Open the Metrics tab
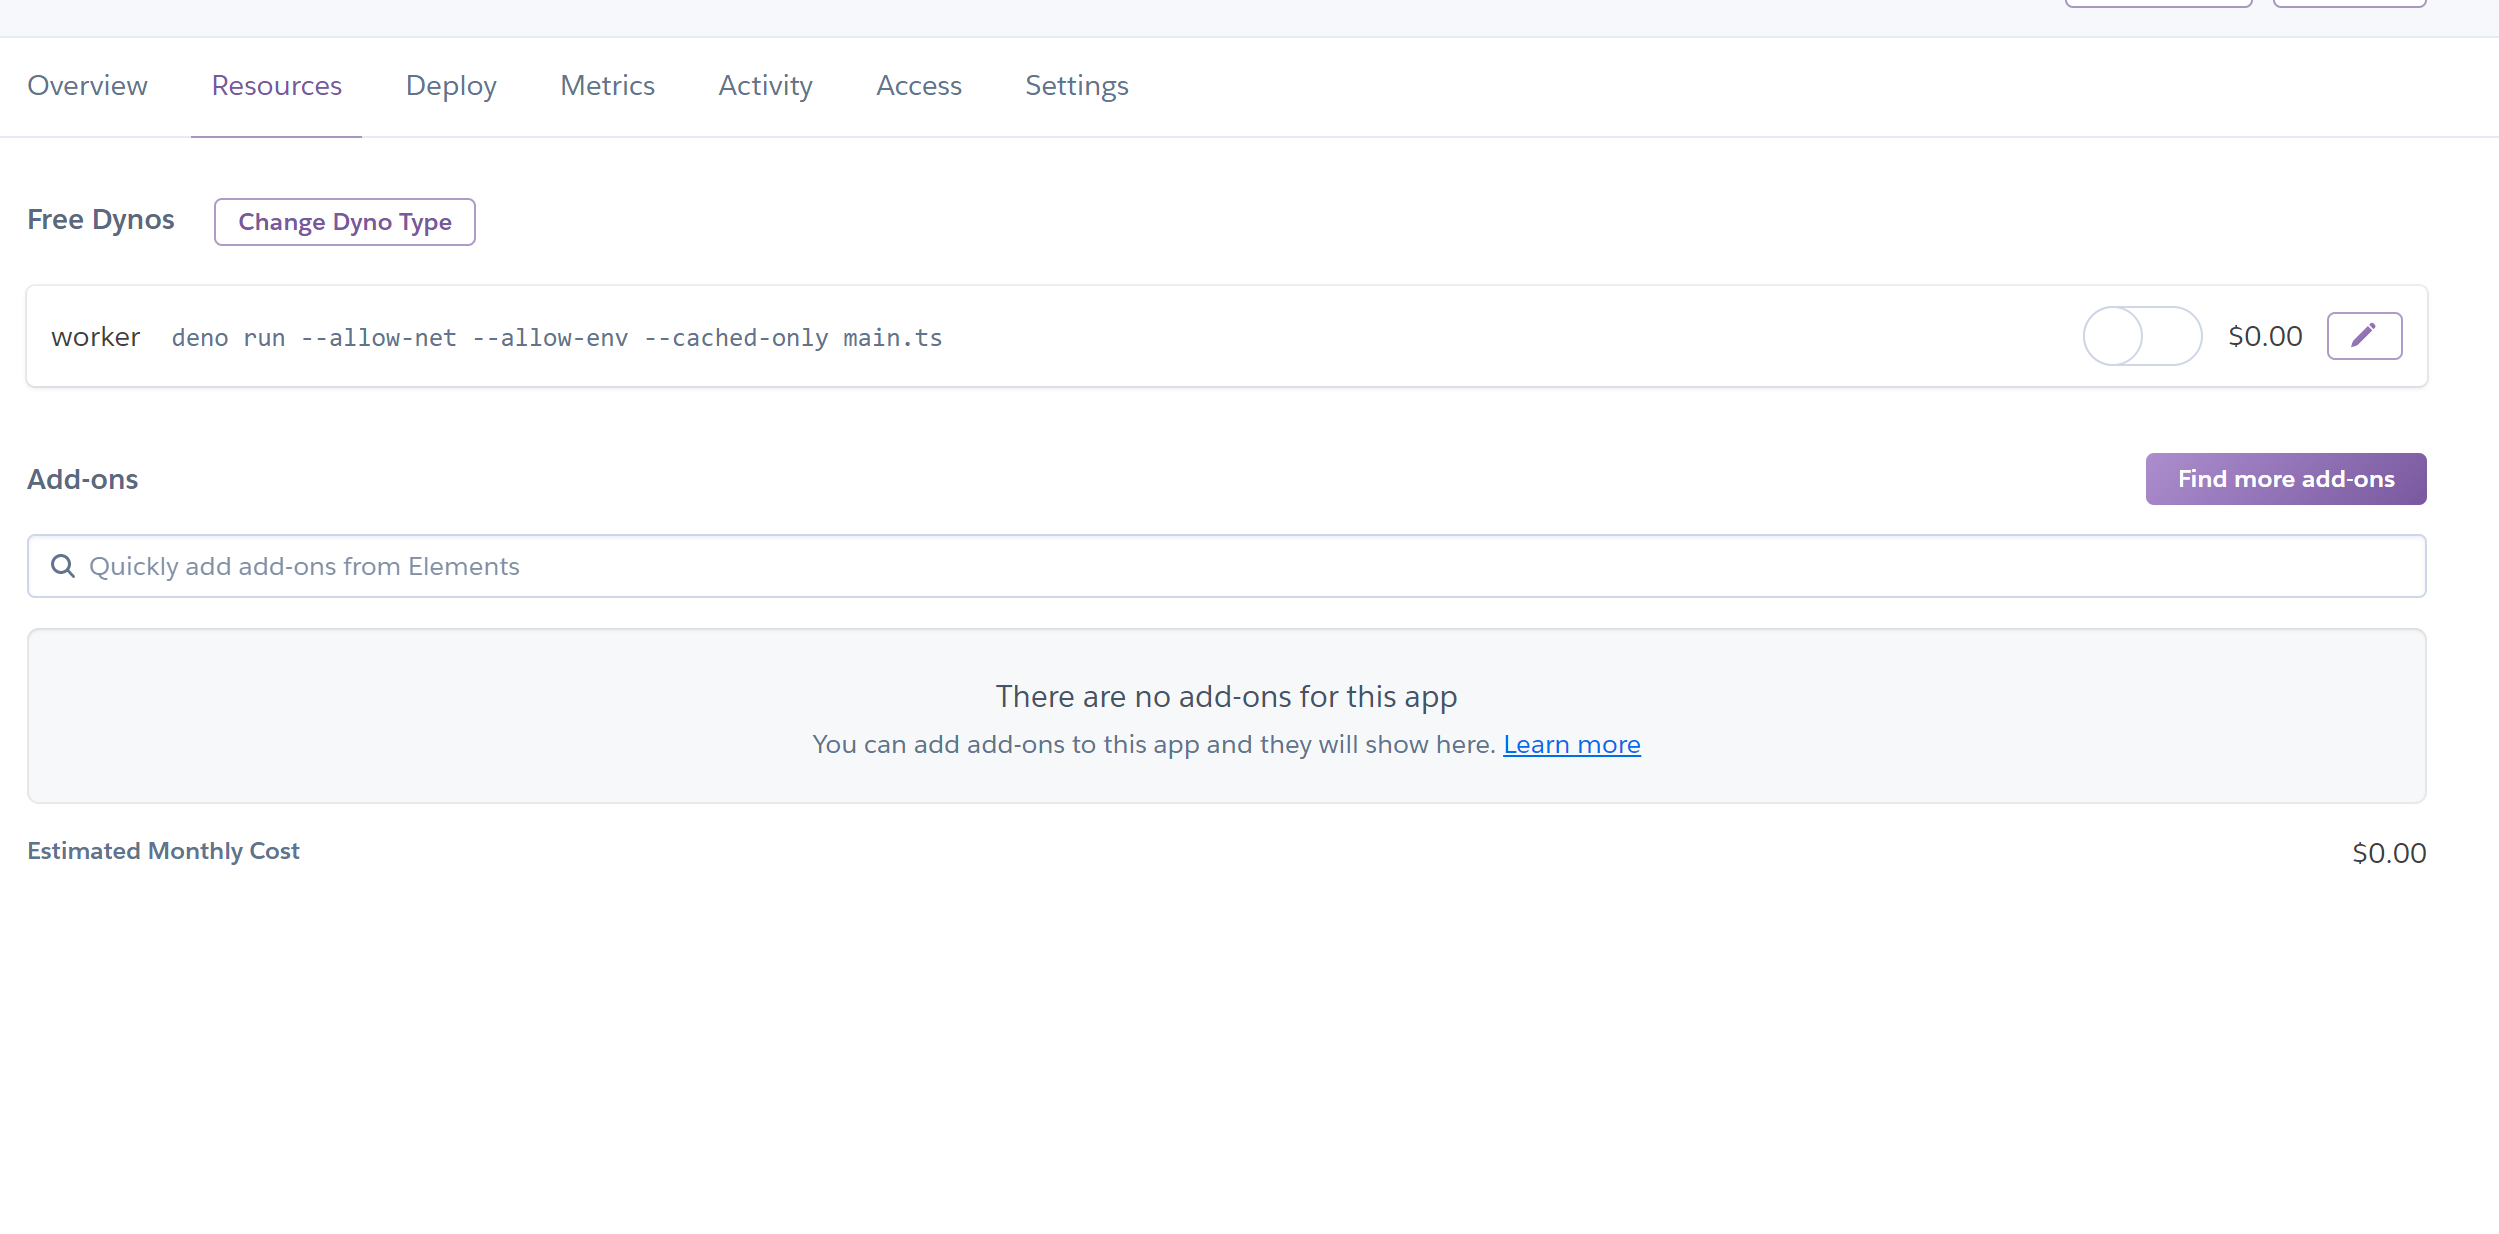Image resolution: width=2499 pixels, height=1234 pixels. (607, 86)
